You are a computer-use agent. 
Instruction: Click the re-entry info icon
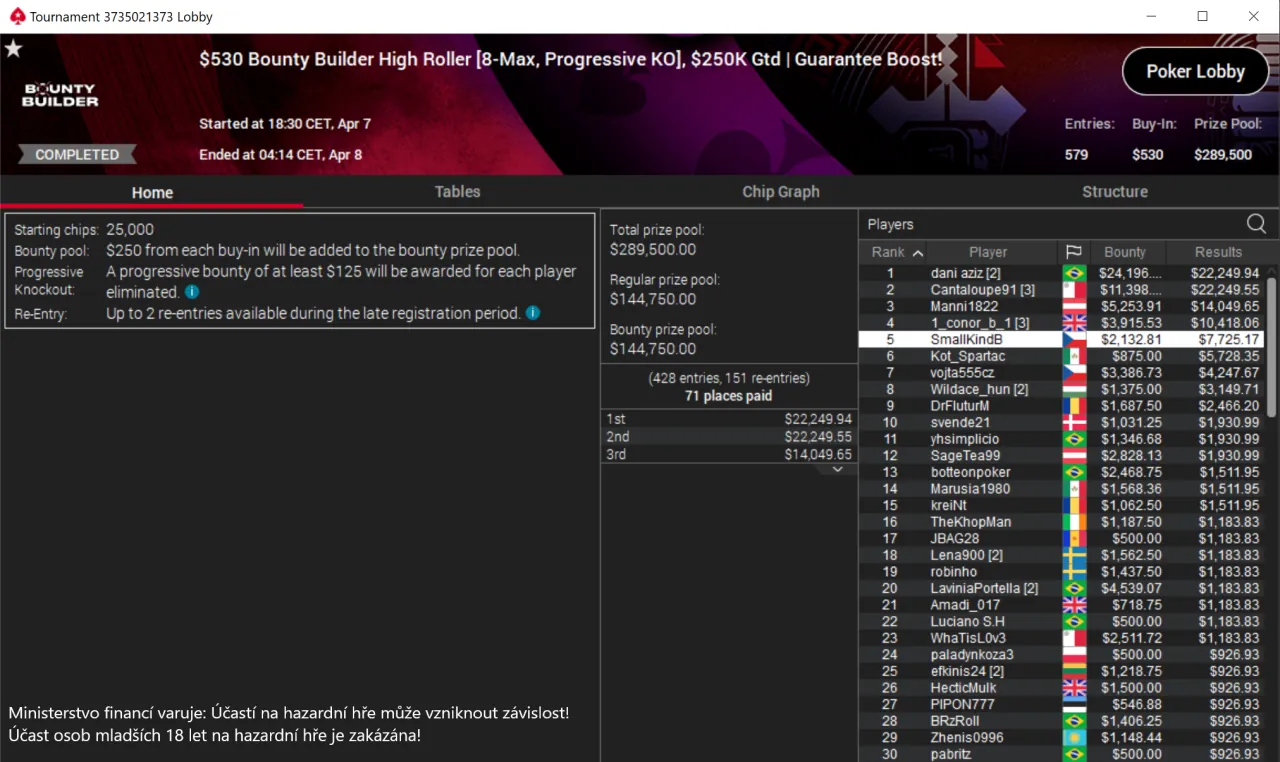click(533, 313)
